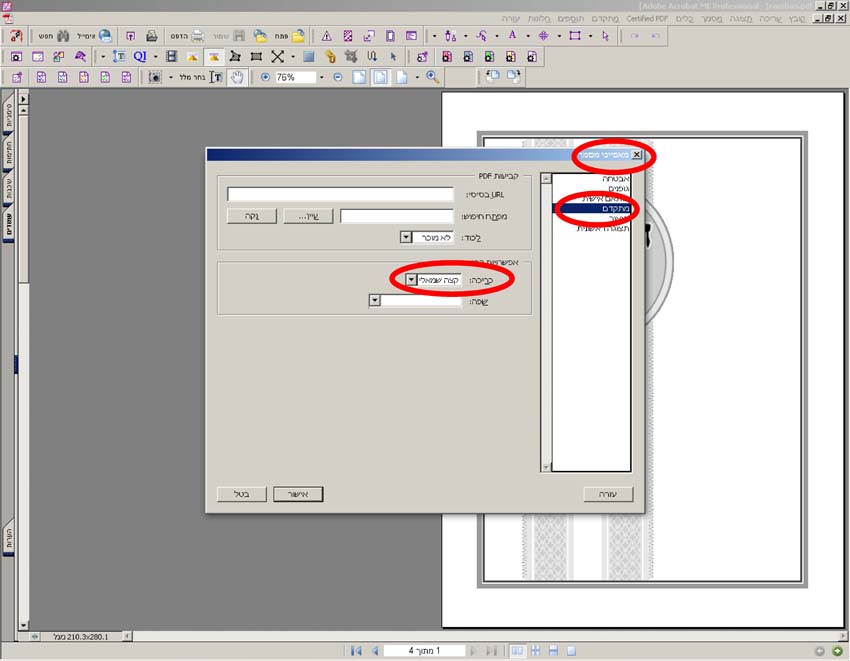
Task: Select Initial View (תצוגה ראשונית) in list
Action: 603,229
